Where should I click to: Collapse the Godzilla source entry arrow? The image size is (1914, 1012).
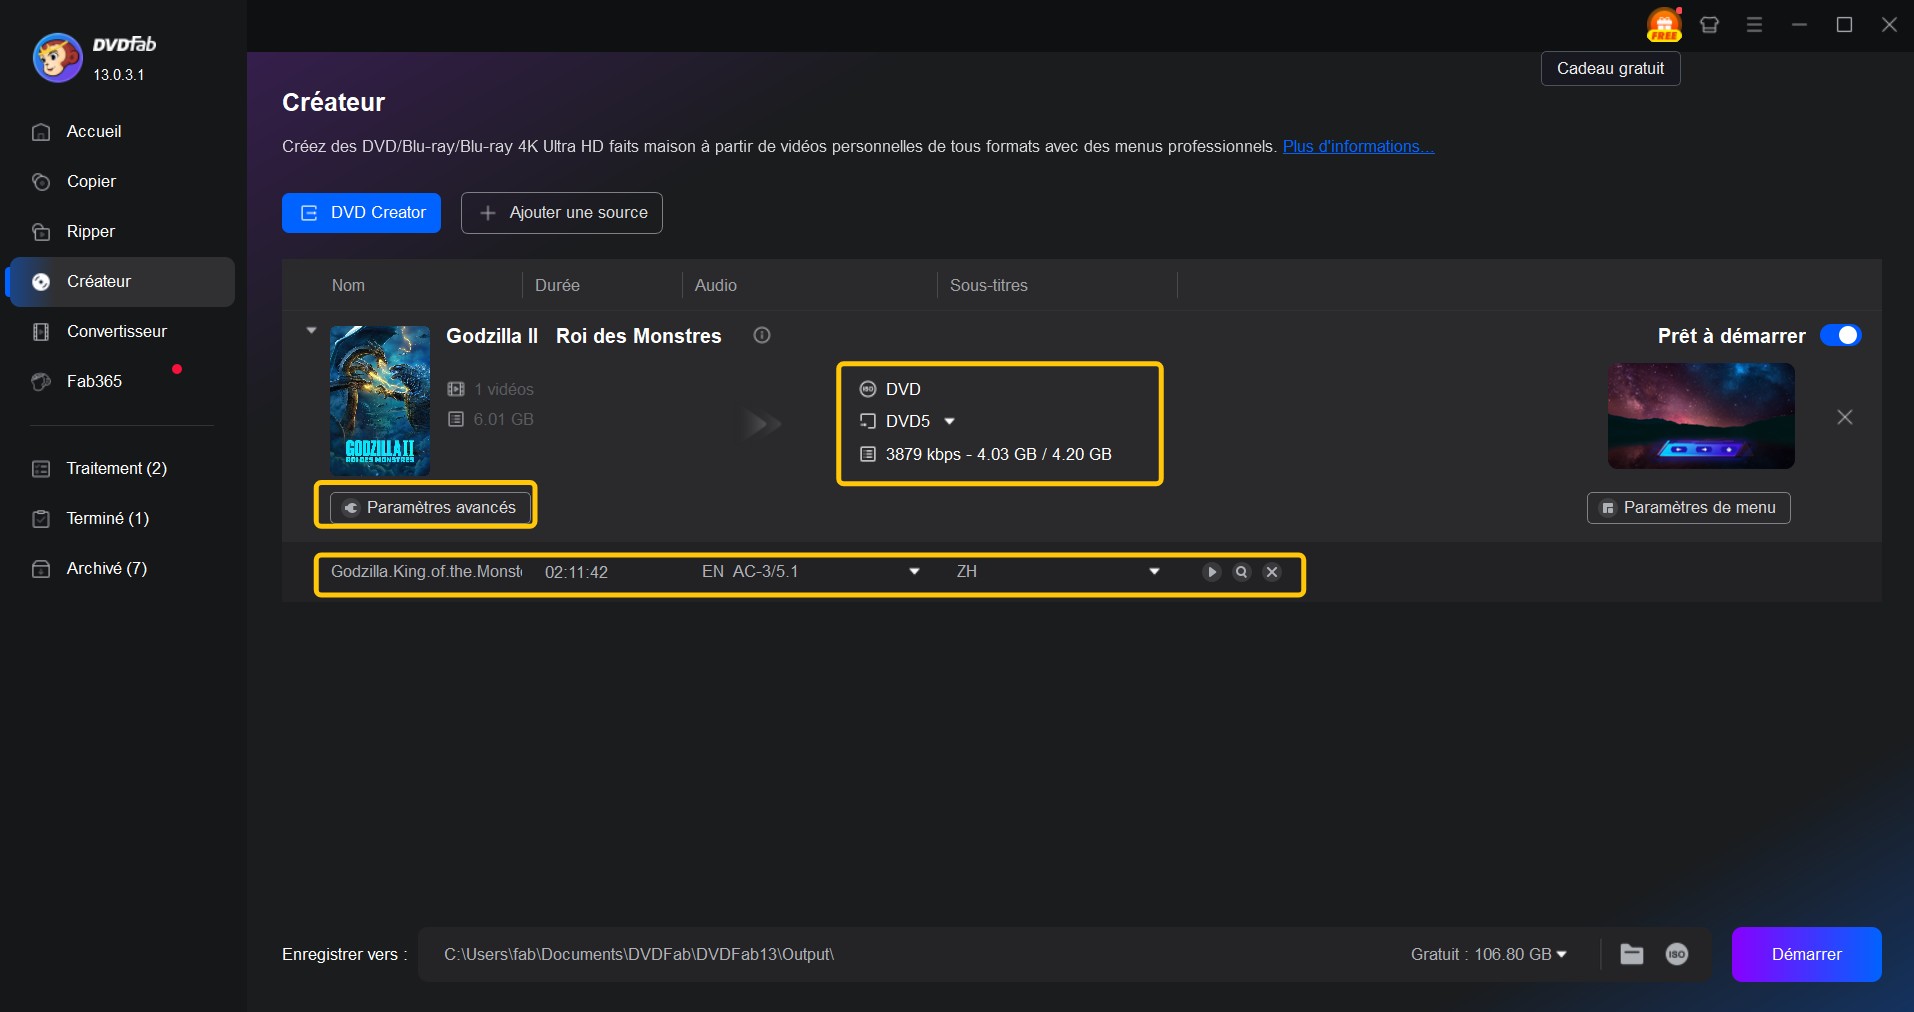point(311,330)
